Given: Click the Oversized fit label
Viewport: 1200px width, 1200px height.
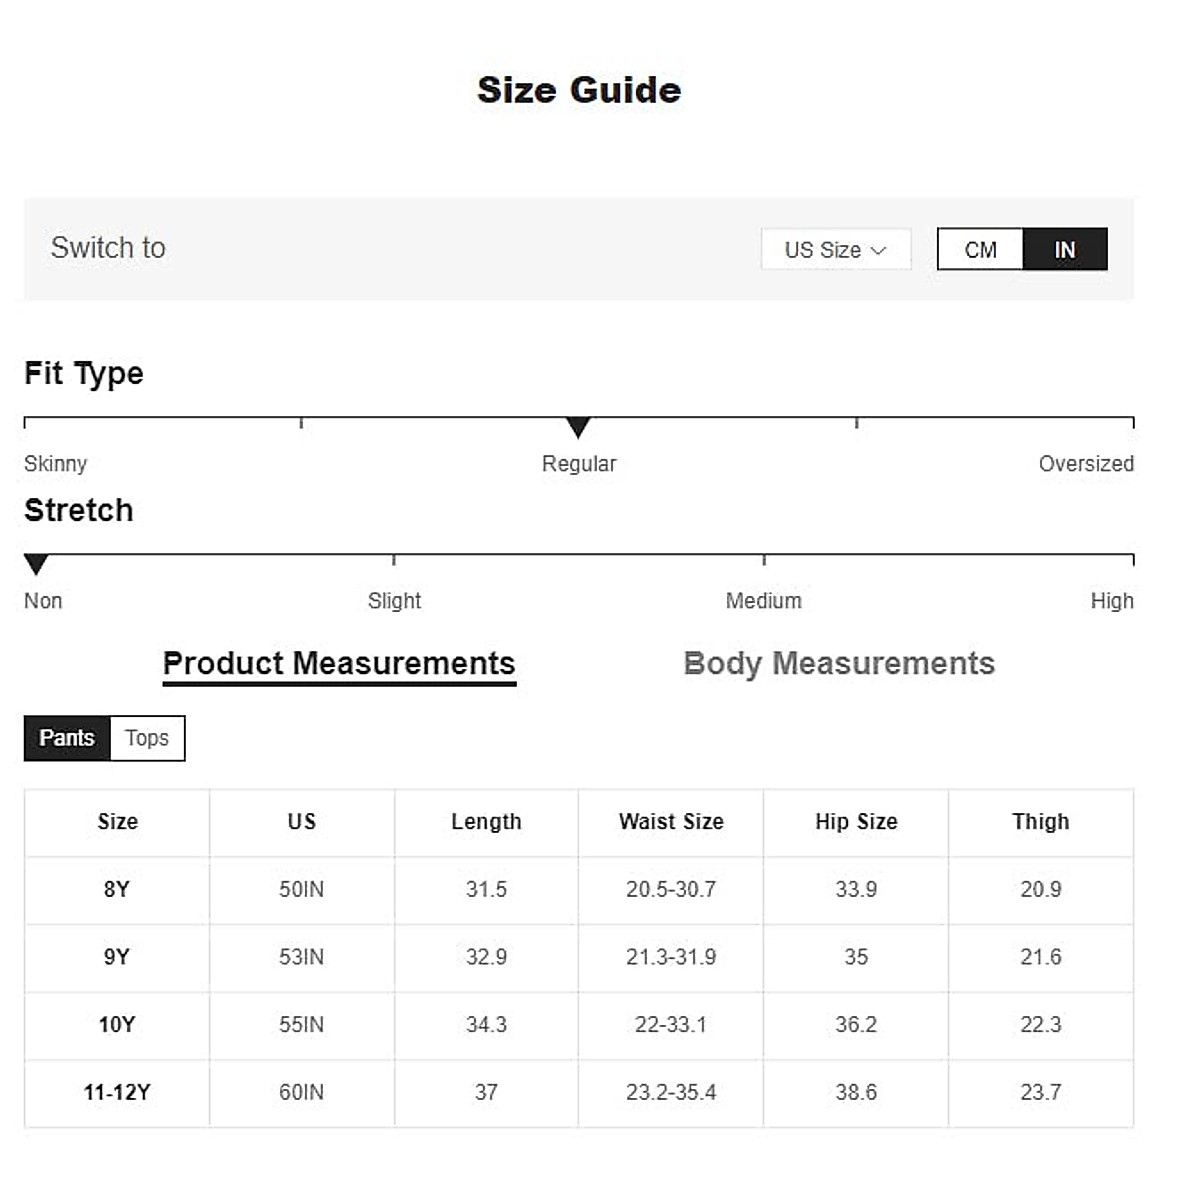Looking at the screenshot, I should pyautogui.click(x=1086, y=464).
